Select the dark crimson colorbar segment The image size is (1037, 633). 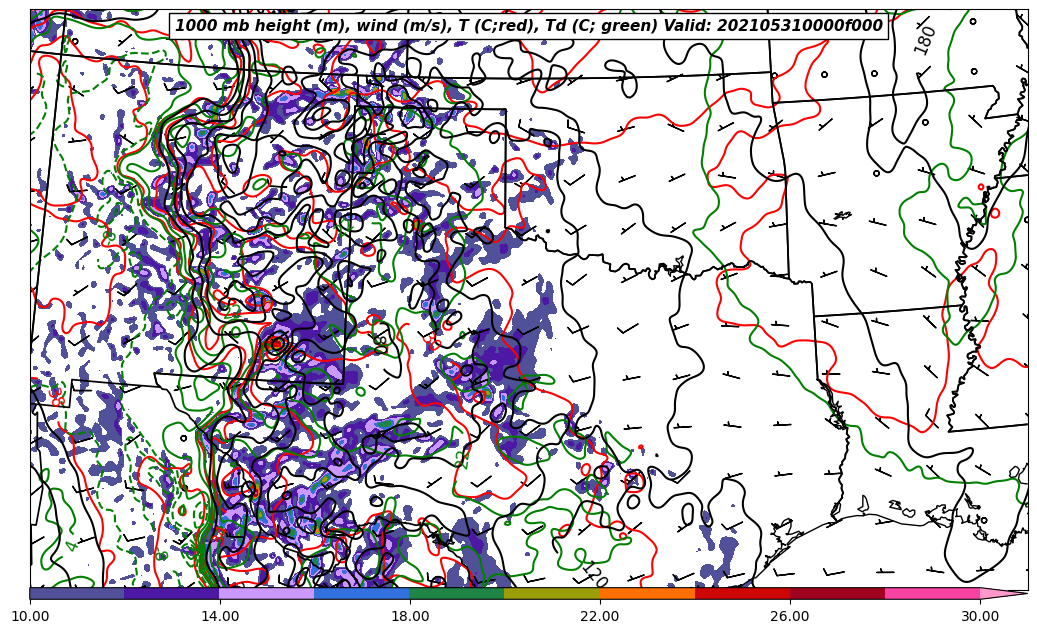(837, 593)
